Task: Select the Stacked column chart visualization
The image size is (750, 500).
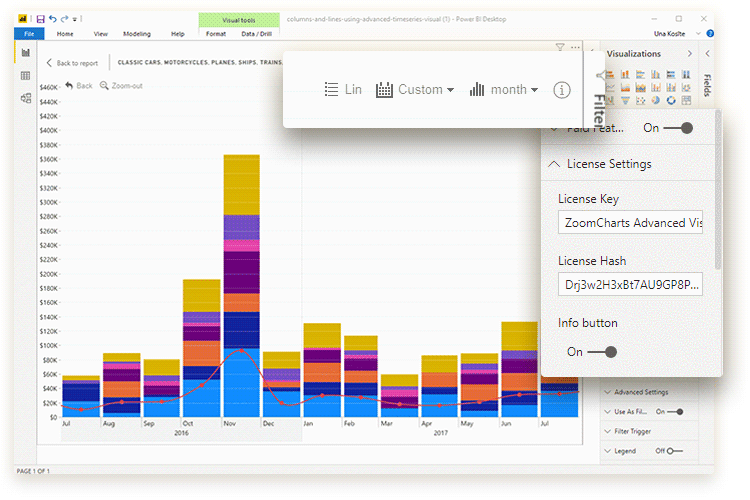Action: pyautogui.click(x=625, y=74)
